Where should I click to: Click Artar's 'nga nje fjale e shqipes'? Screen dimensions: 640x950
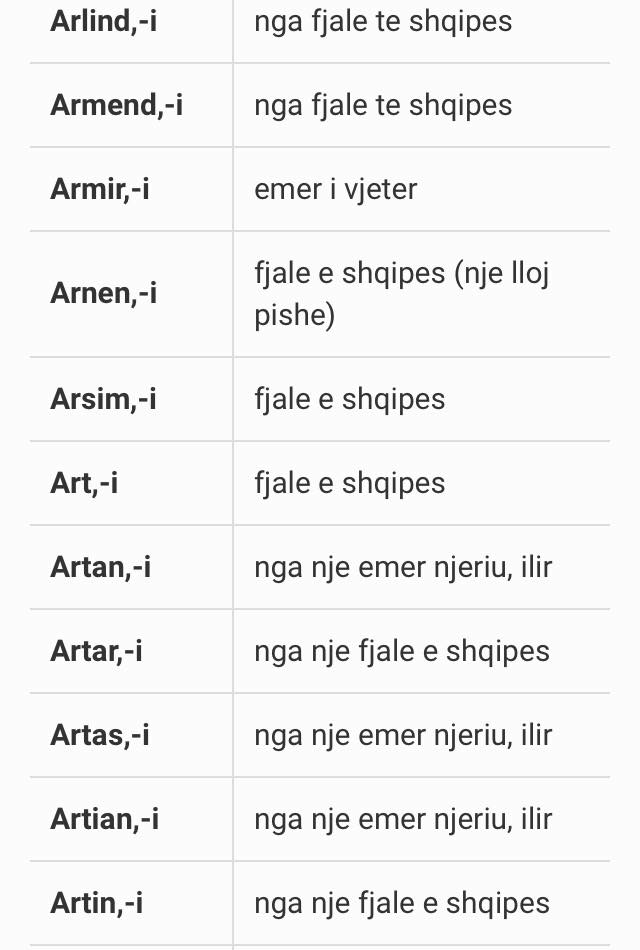point(402,653)
